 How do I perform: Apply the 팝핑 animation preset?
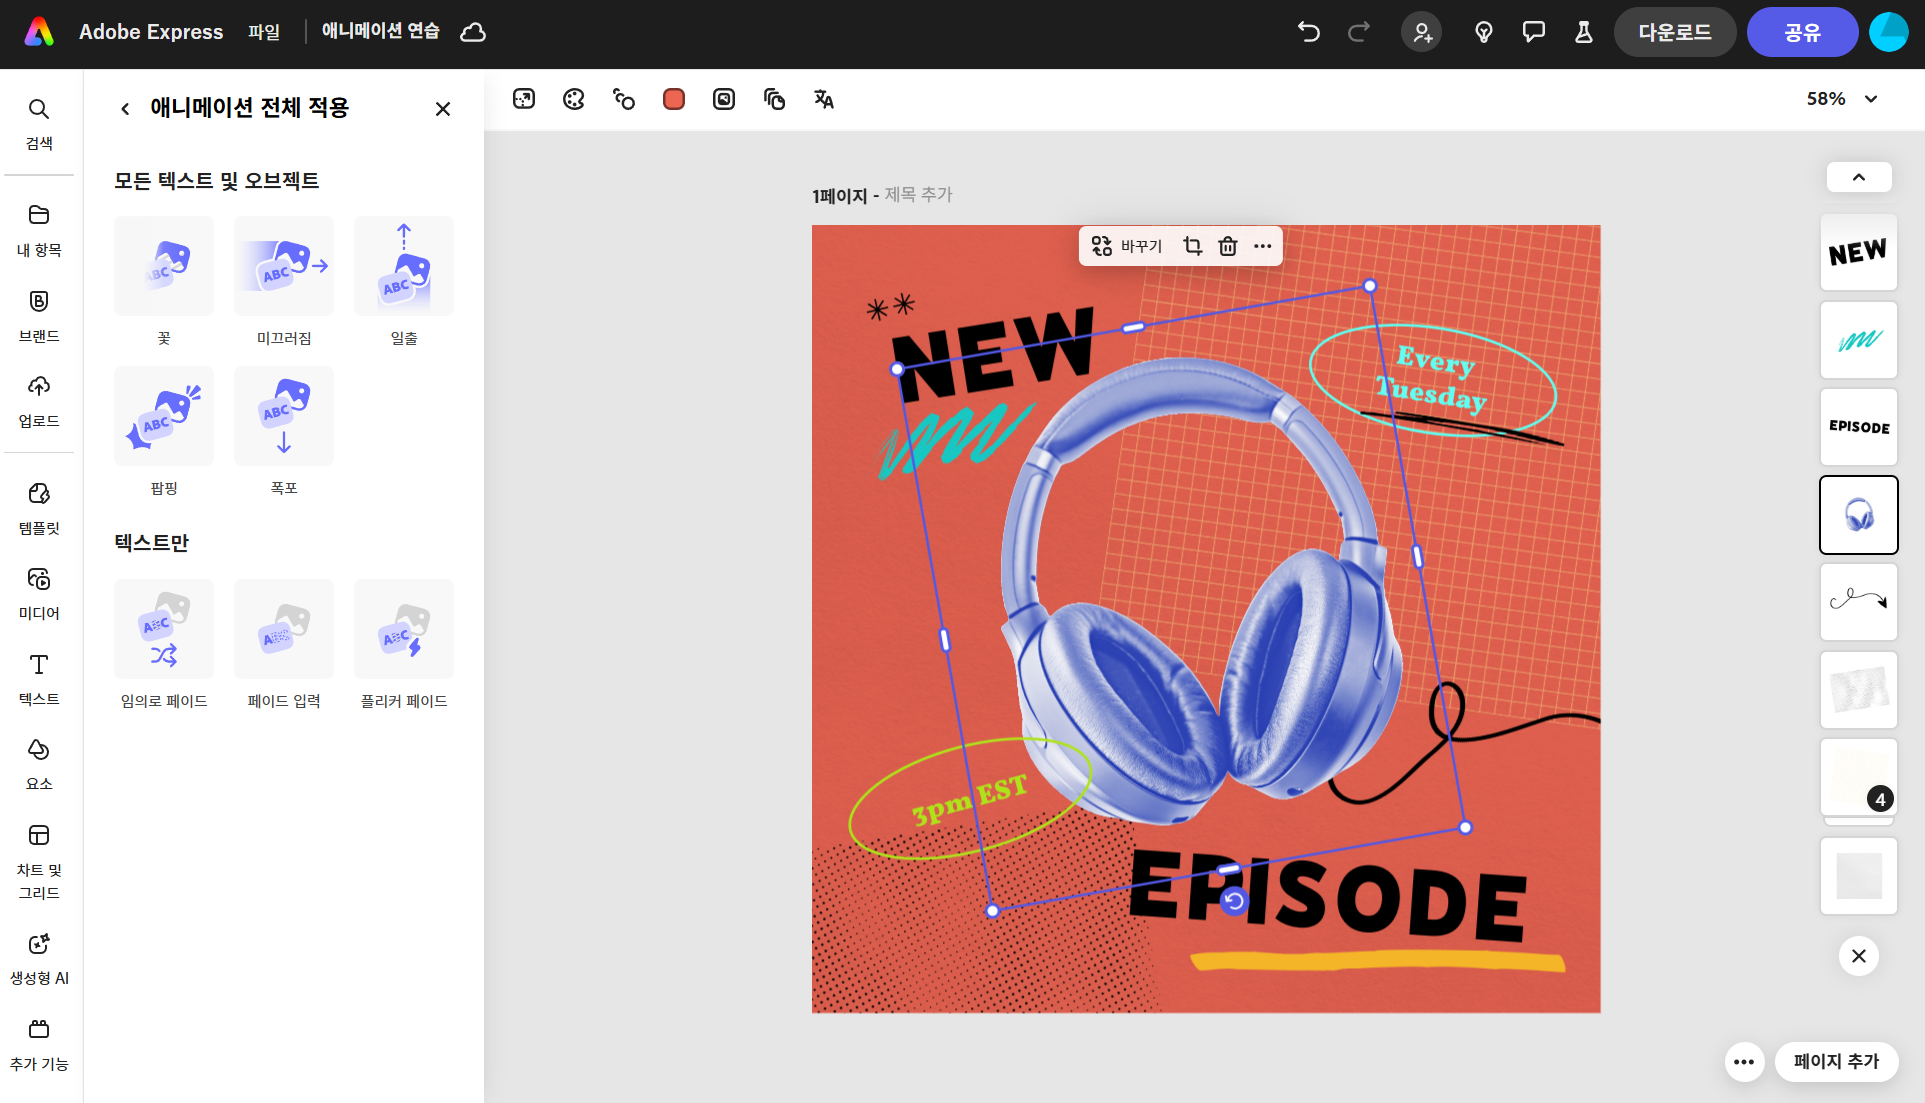click(x=164, y=417)
